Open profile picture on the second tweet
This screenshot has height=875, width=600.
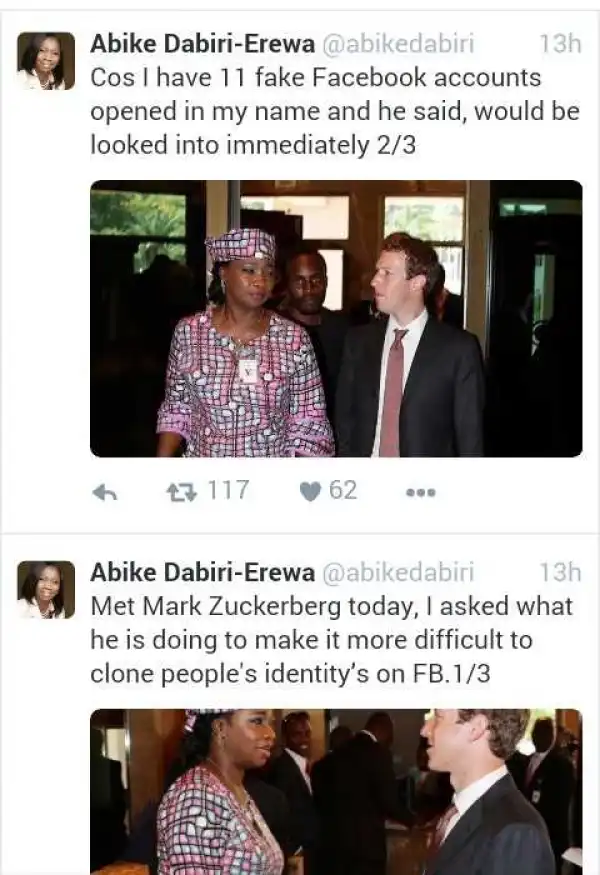[x=46, y=589]
